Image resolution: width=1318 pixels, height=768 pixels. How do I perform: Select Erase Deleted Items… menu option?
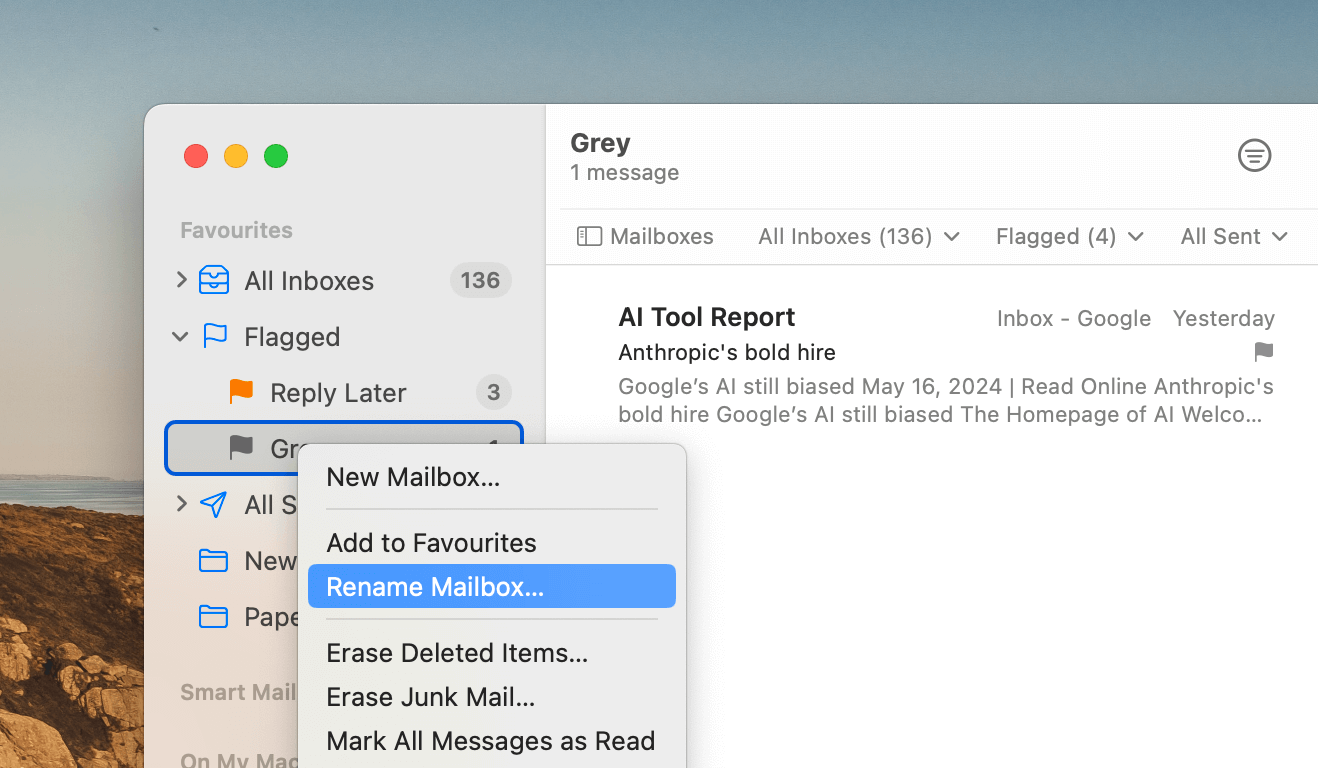(x=457, y=653)
